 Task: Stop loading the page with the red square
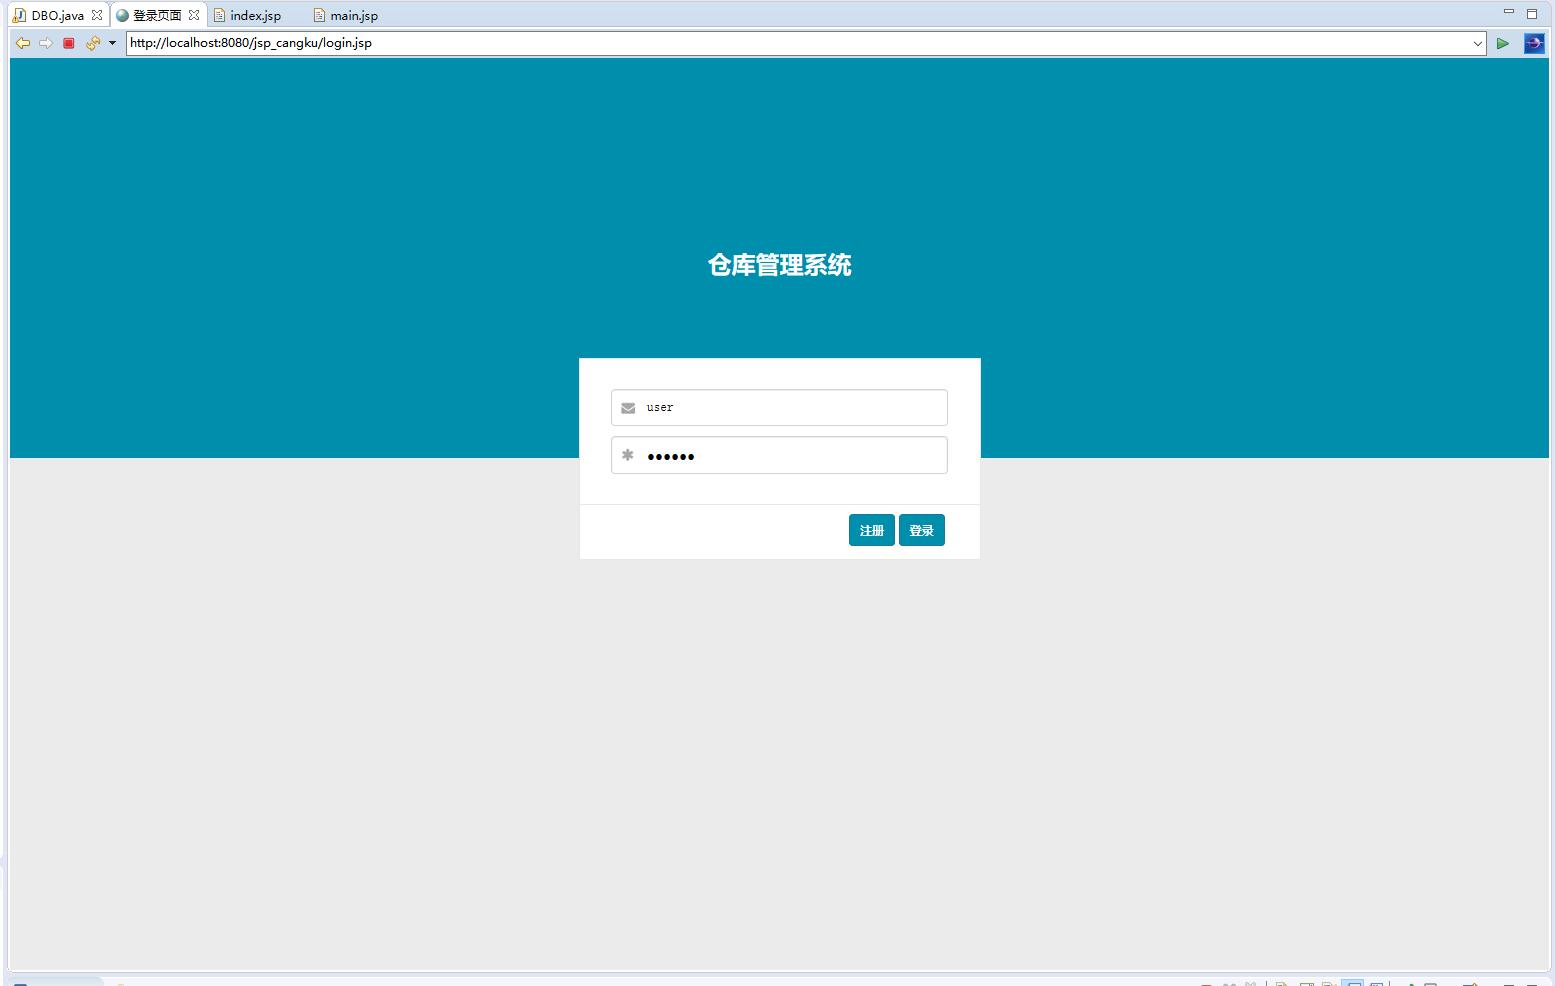[x=69, y=43]
